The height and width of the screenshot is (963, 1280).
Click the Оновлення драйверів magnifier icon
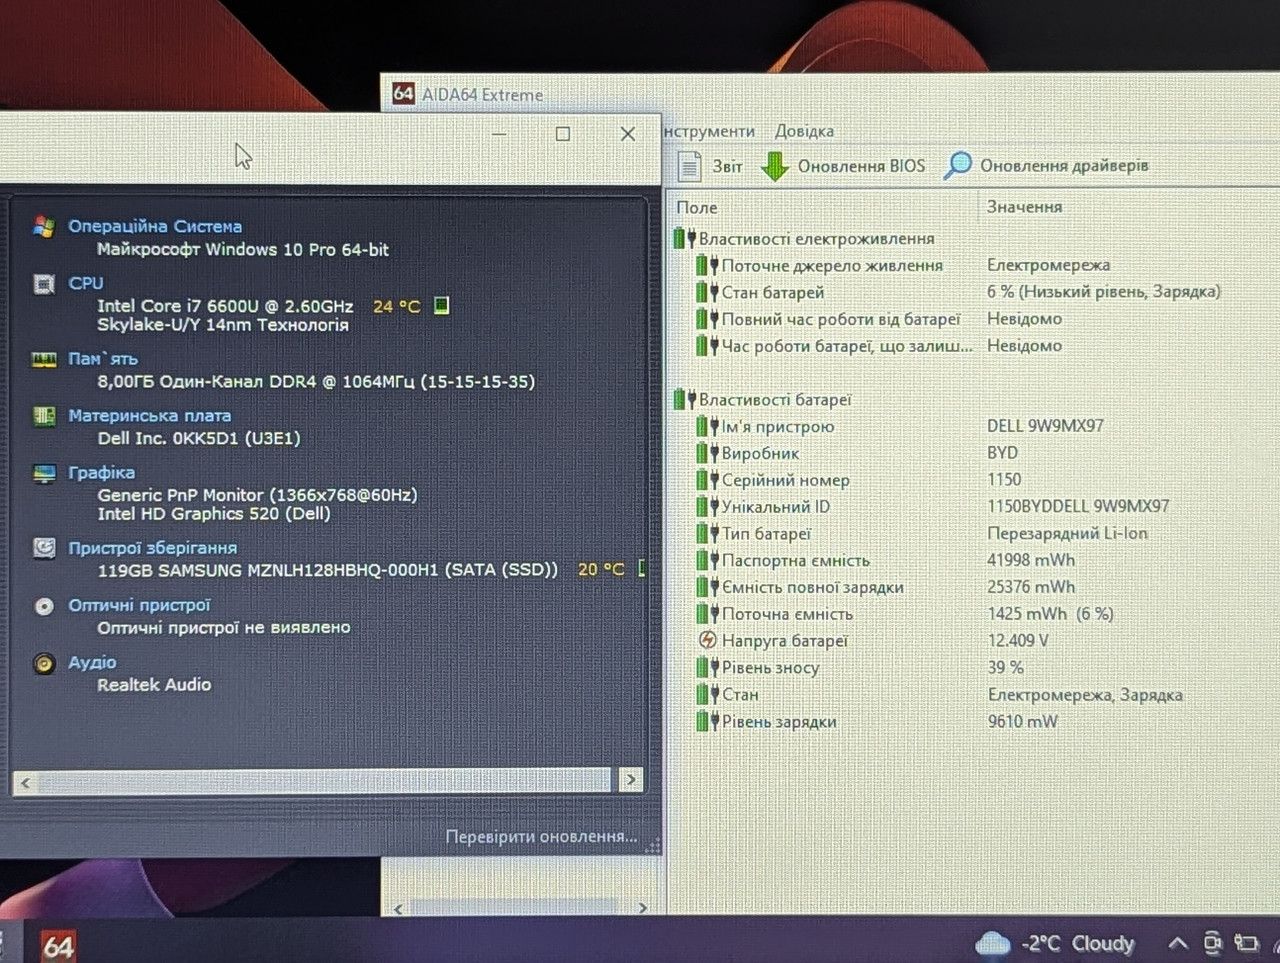[x=957, y=166]
